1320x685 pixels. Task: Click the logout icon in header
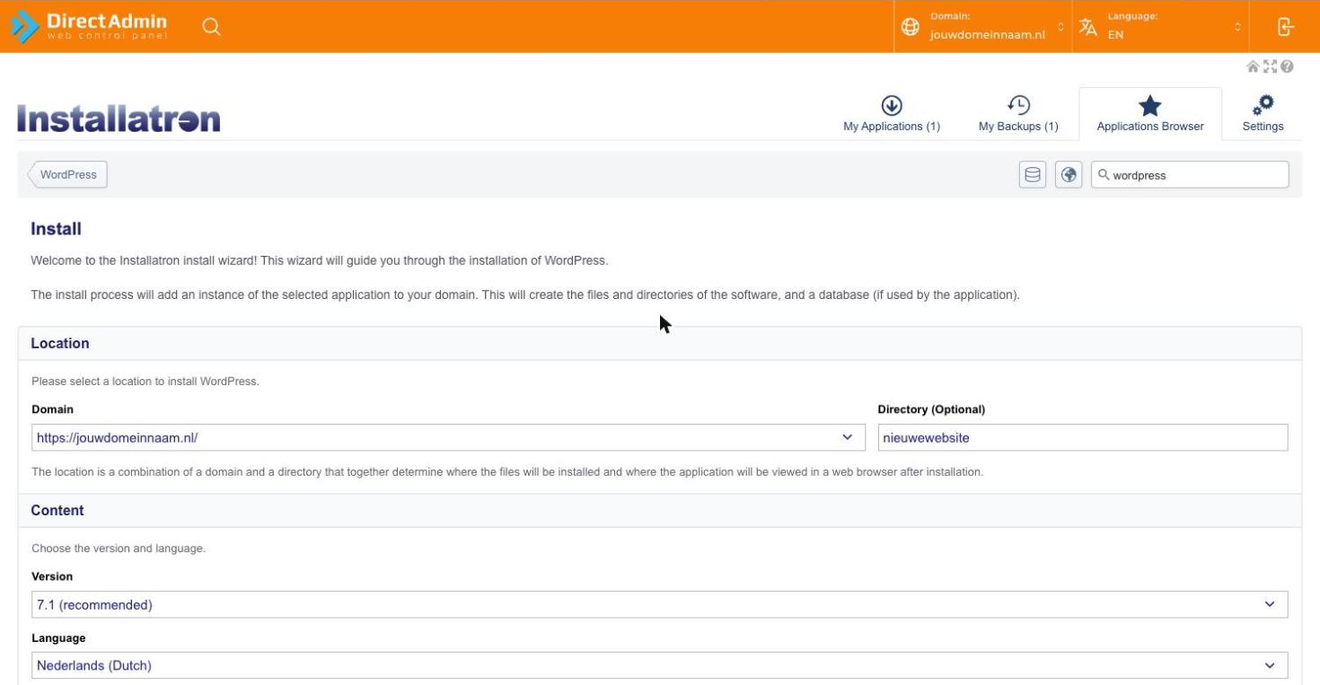pyautogui.click(x=1285, y=27)
